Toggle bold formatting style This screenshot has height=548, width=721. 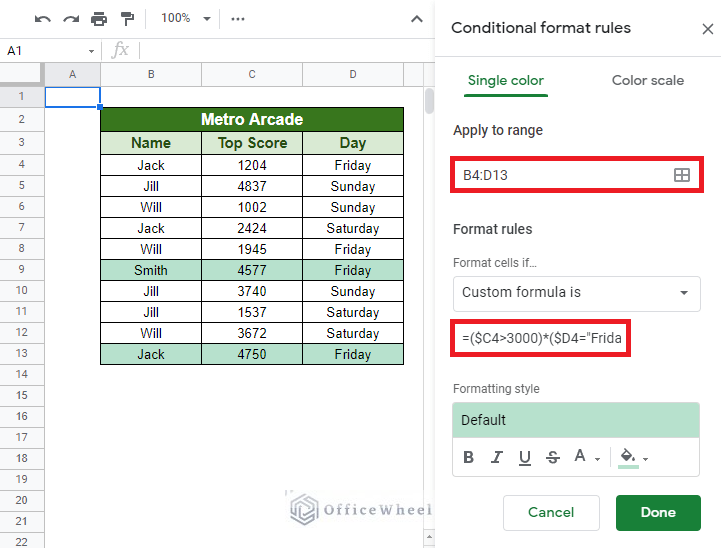(469, 457)
